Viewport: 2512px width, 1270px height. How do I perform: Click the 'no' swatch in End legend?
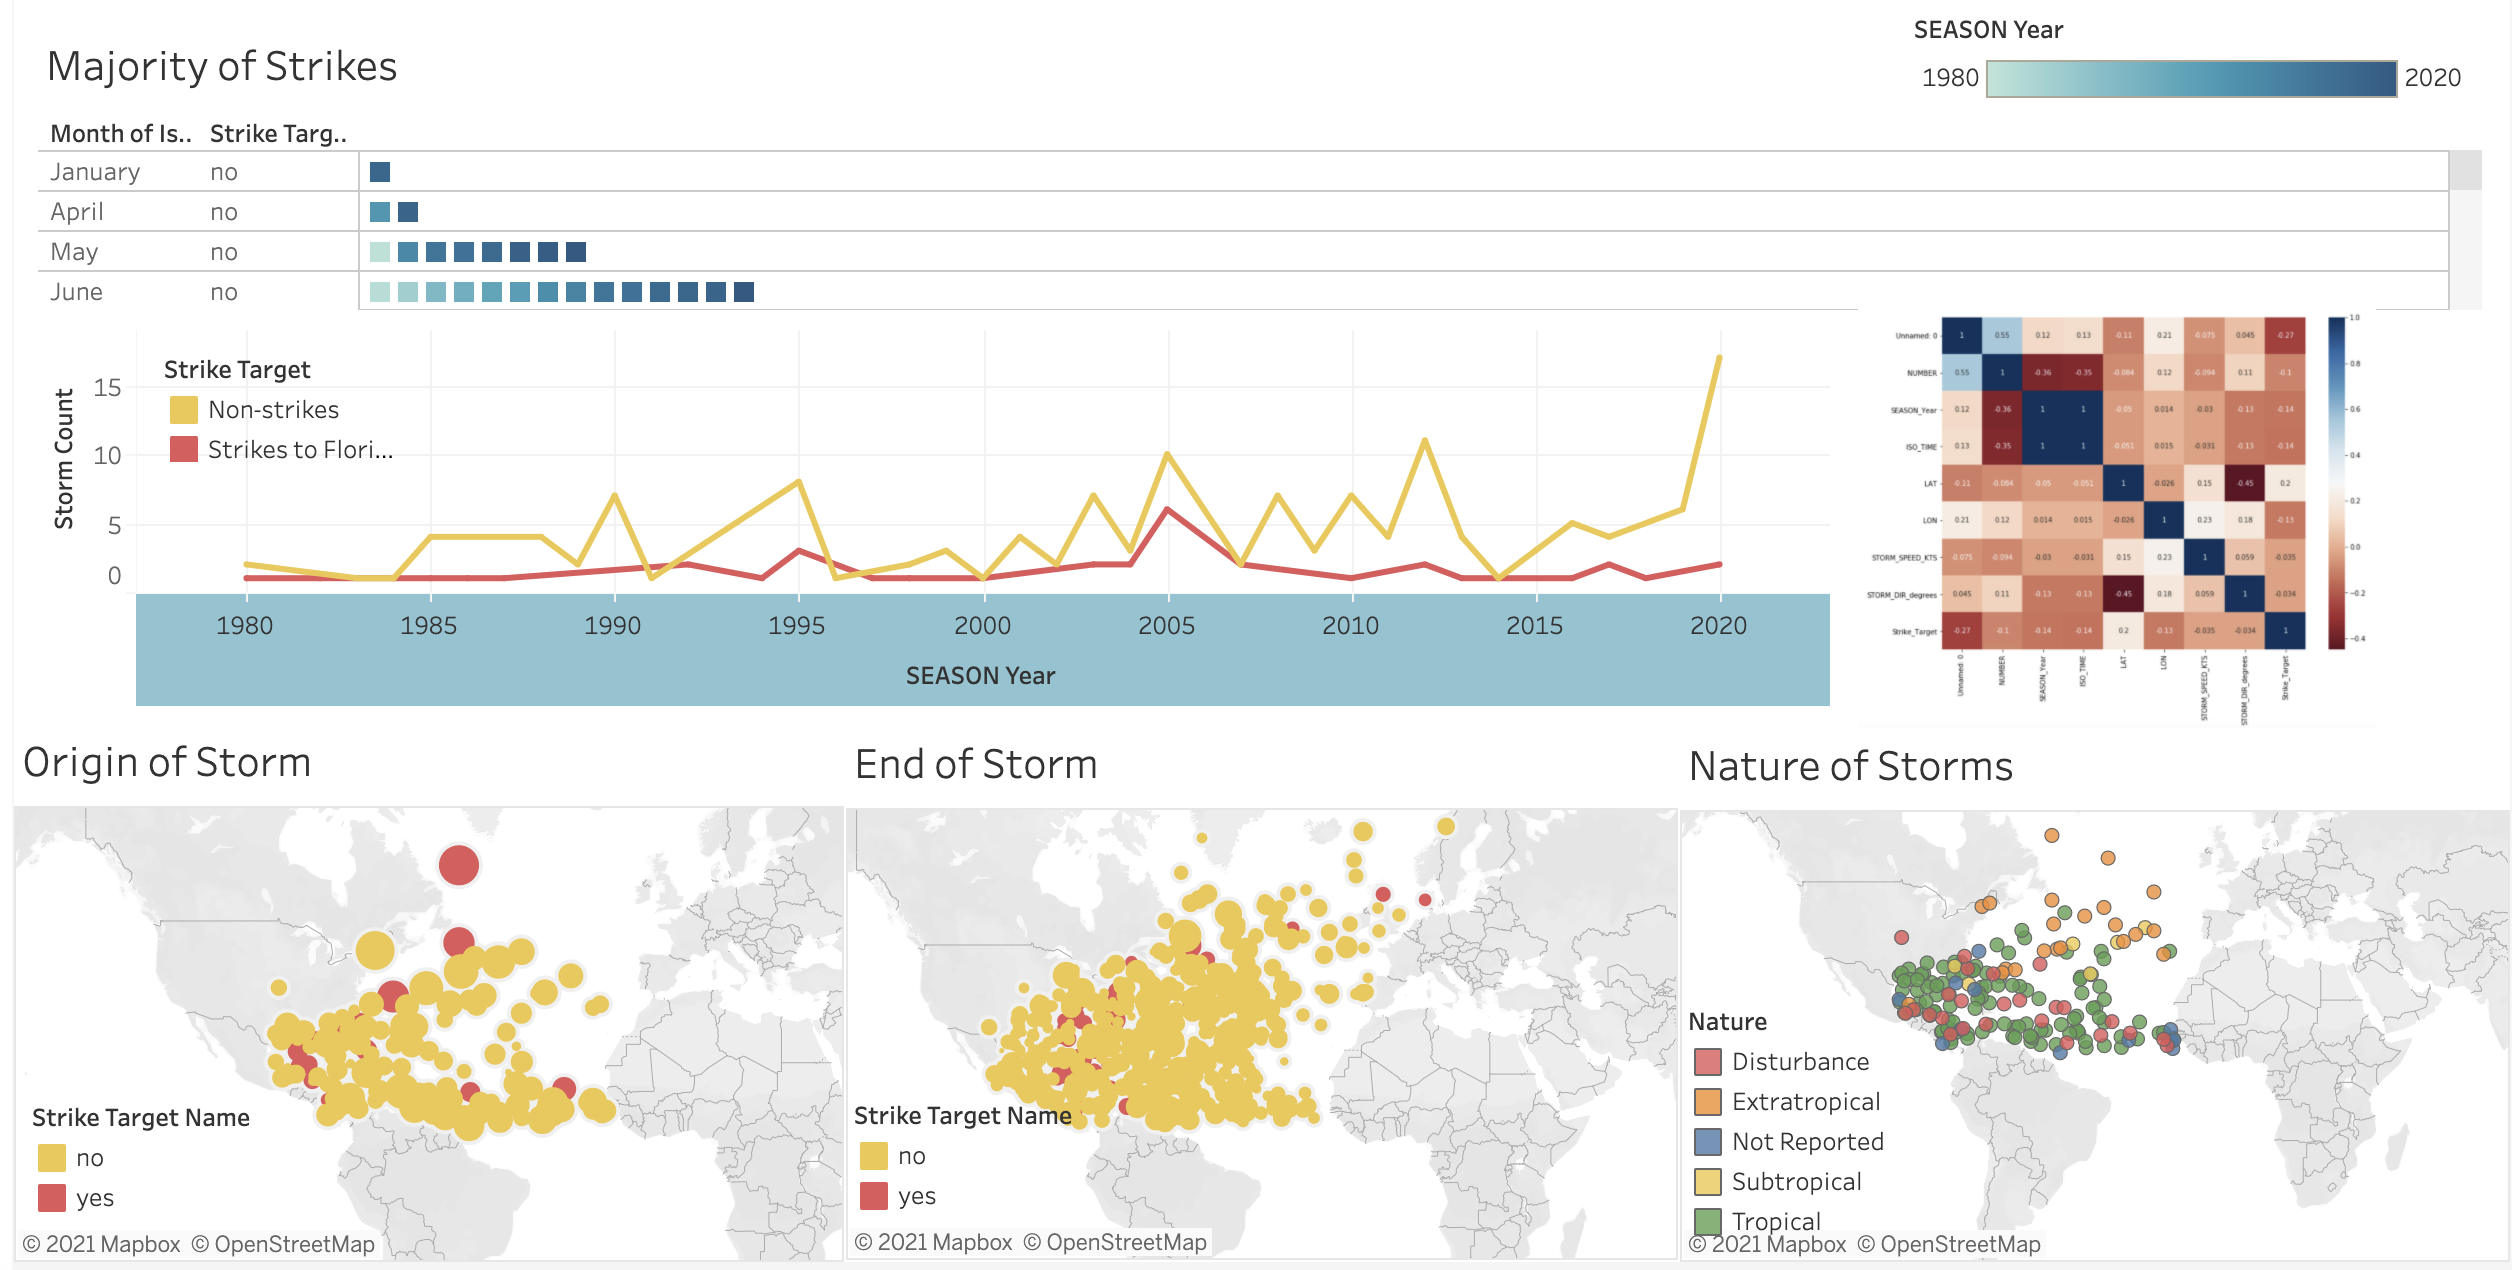874,1156
